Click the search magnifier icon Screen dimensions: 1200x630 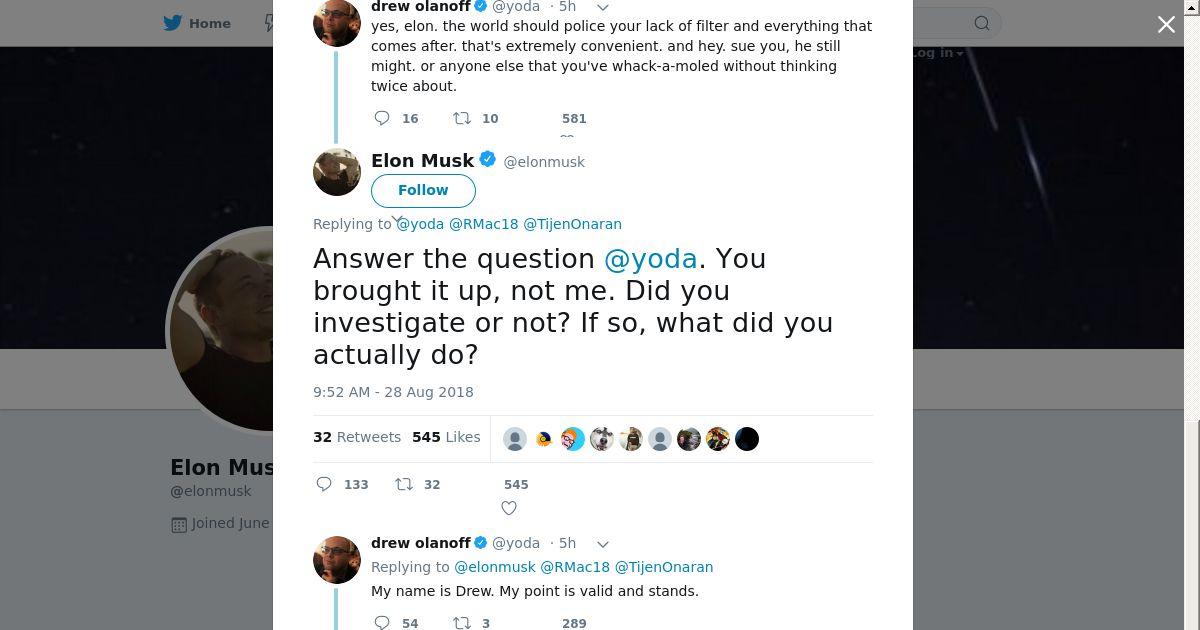tap(982, 23)
